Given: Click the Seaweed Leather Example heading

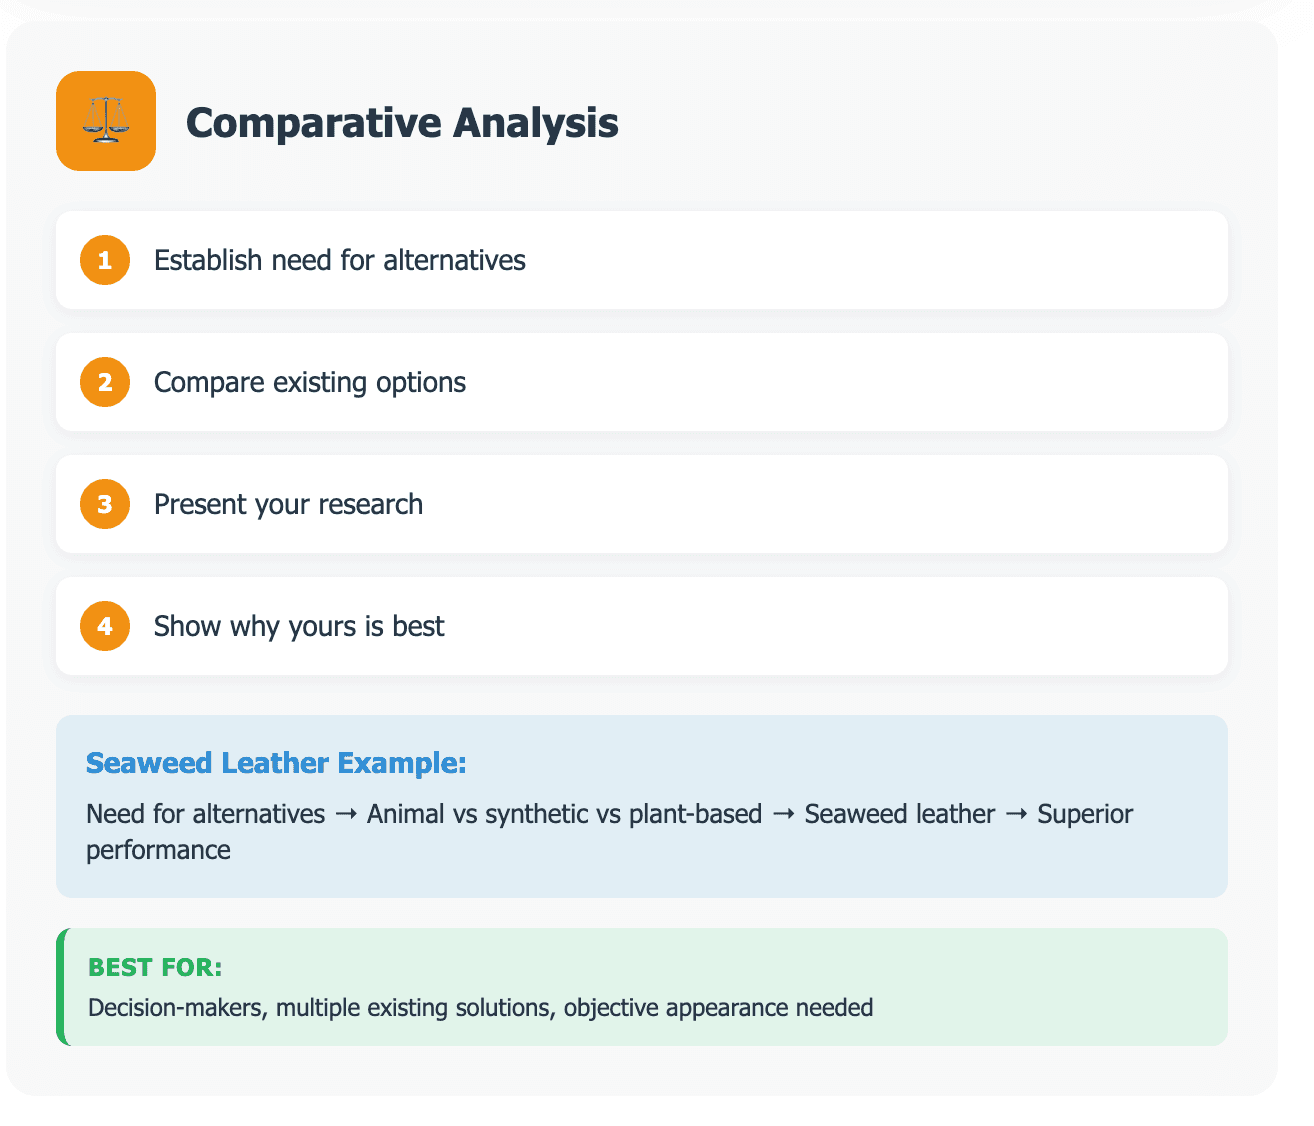Looking at the screenshot, I should (276, 763).
